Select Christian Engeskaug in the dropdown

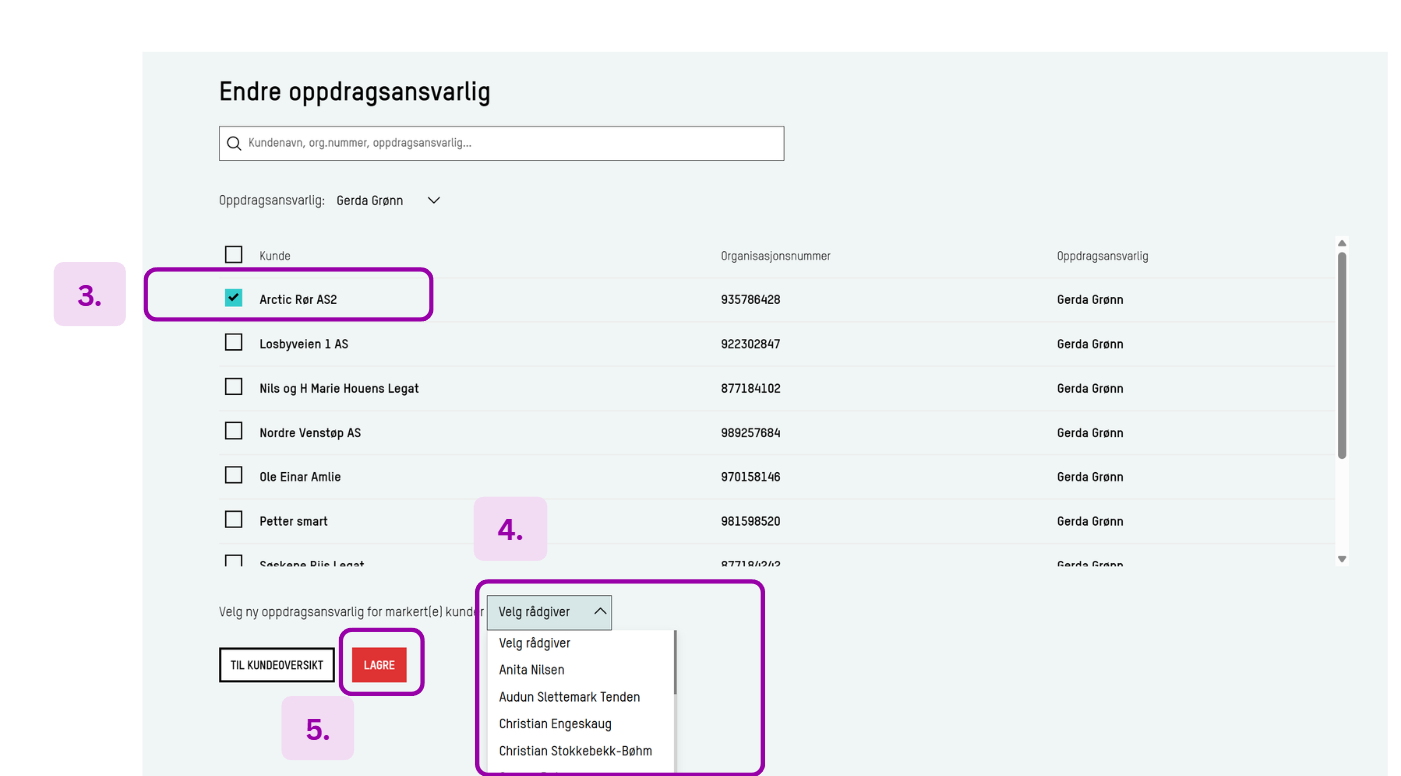click(555, 724)
